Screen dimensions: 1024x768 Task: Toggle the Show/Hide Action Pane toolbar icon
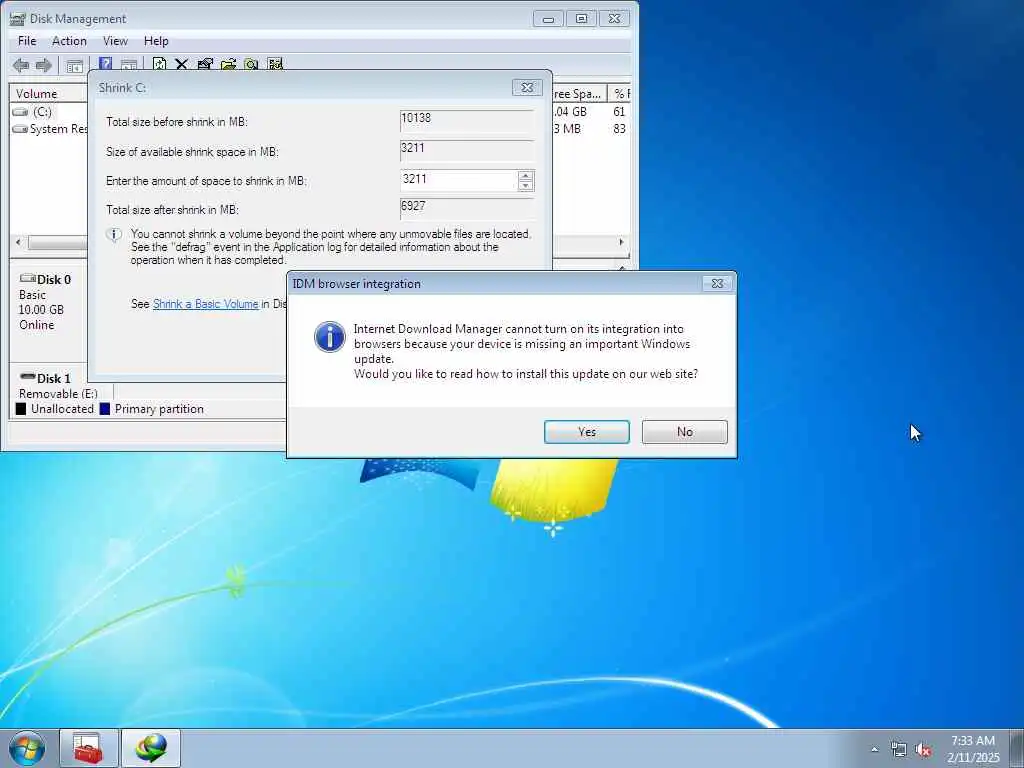129,65
